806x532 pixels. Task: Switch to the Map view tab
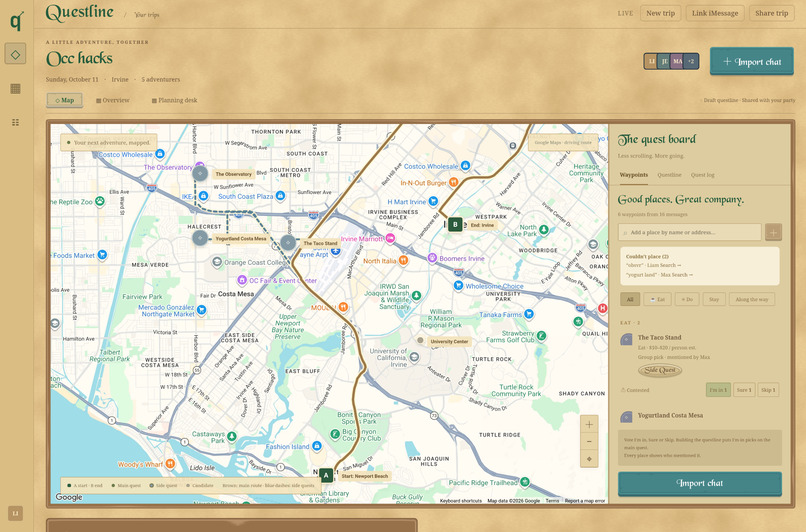(65, 100)
